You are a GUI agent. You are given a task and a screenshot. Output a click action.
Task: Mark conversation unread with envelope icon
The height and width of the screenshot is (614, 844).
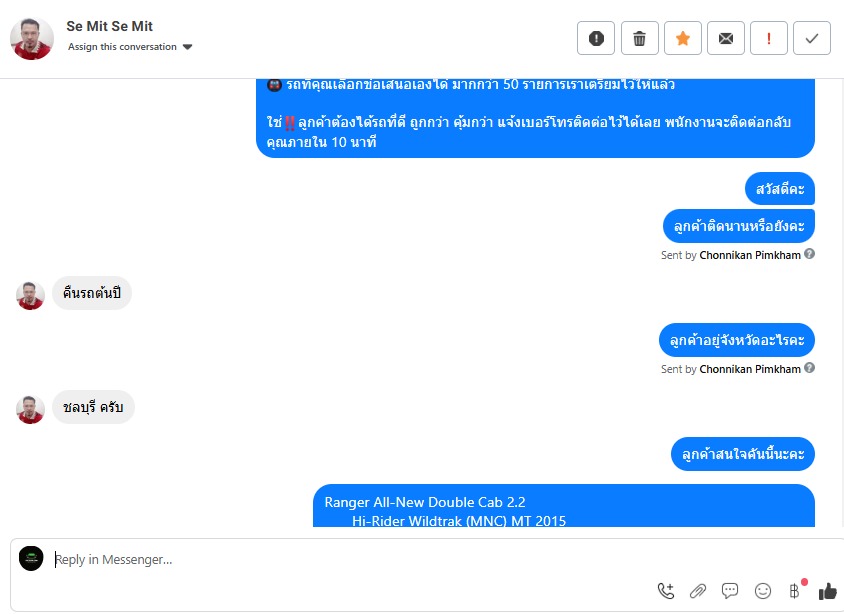coord(726,38)
